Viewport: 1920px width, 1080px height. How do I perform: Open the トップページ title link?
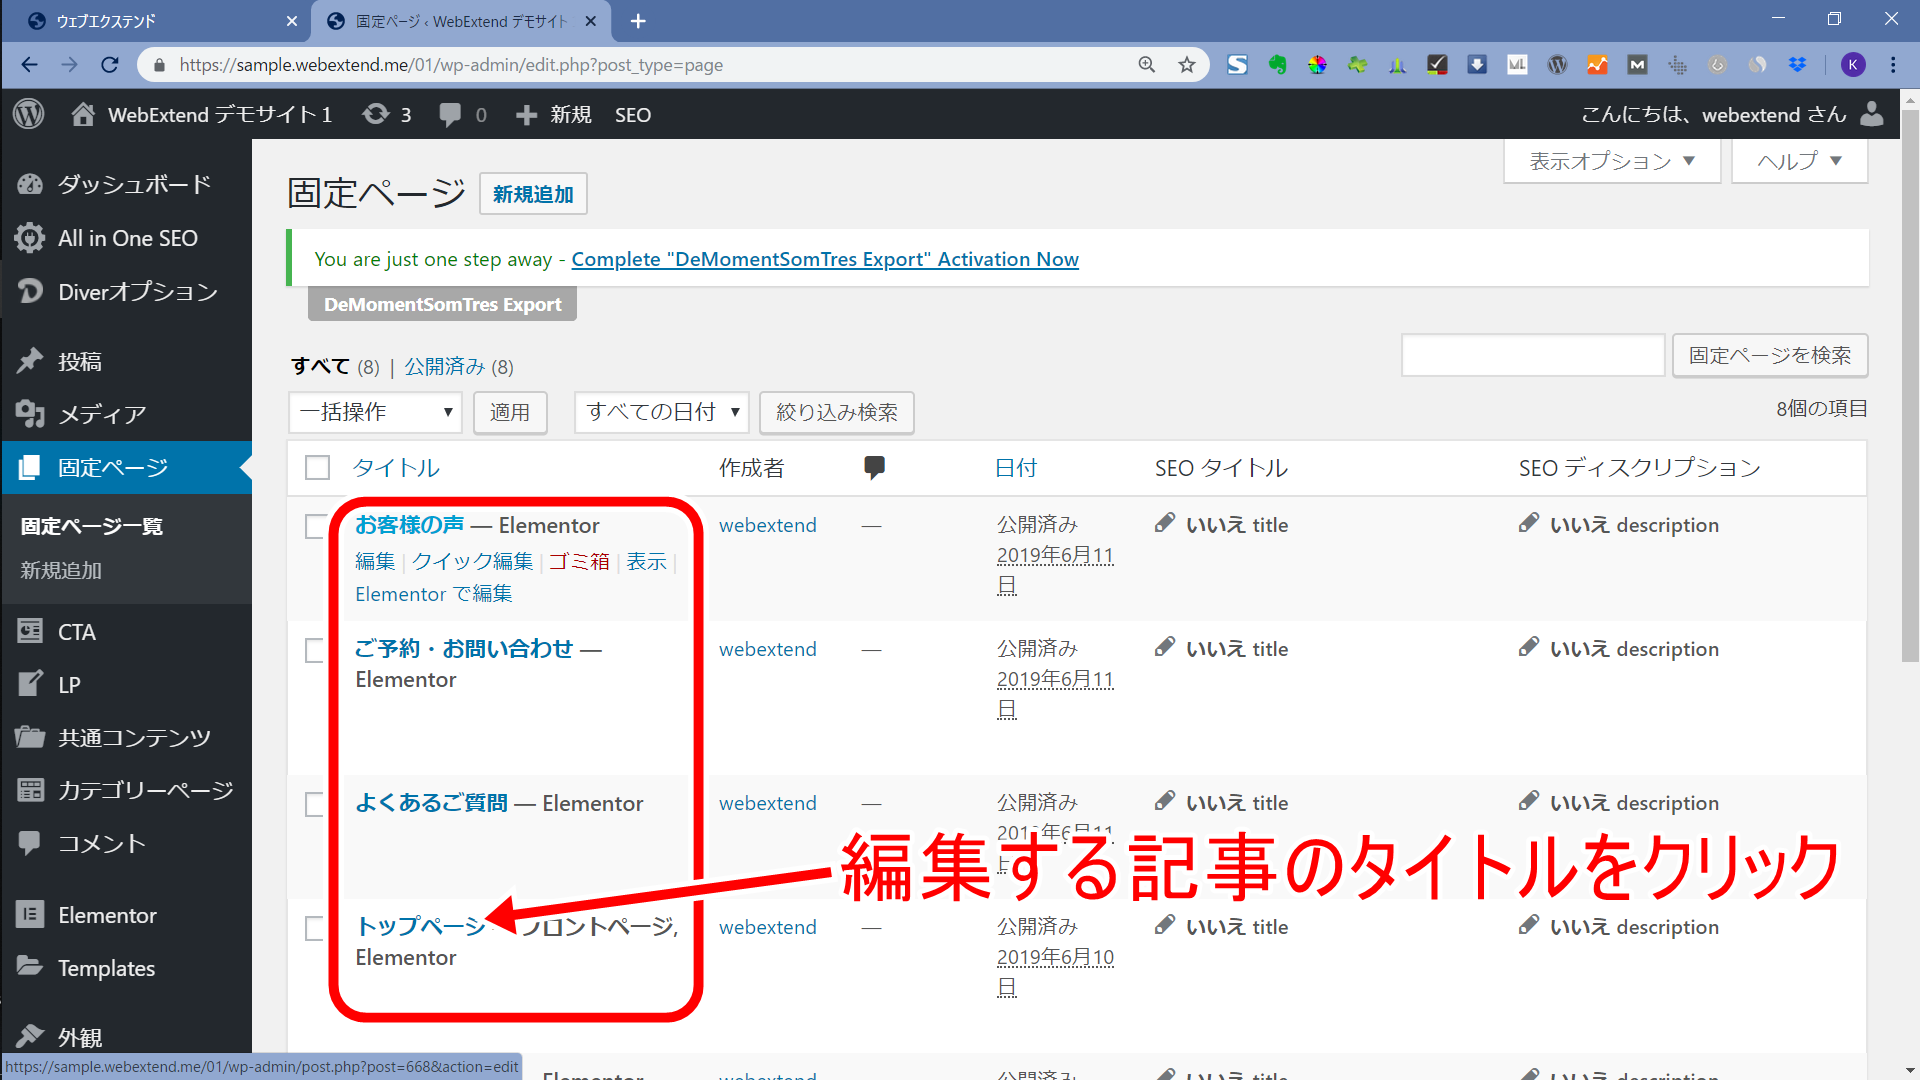click(x=420, y=926)
